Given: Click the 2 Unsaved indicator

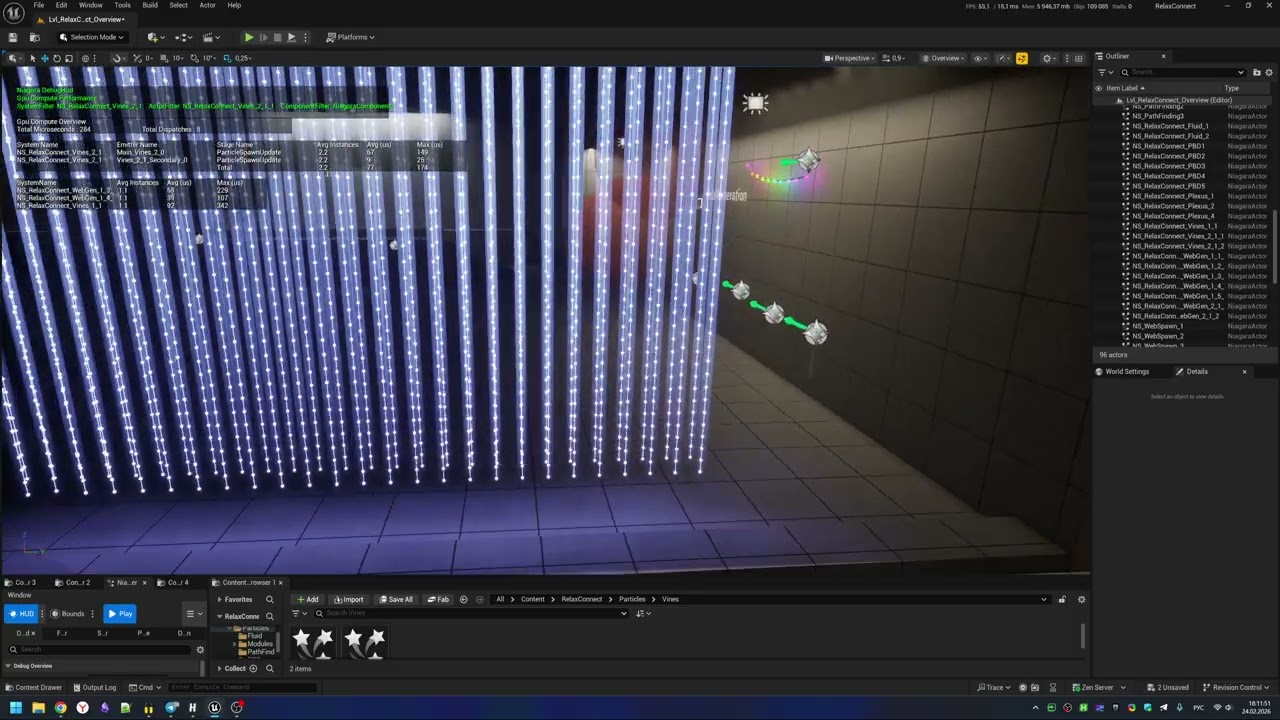Looking at the screenshot, I should coord(1167,688).
